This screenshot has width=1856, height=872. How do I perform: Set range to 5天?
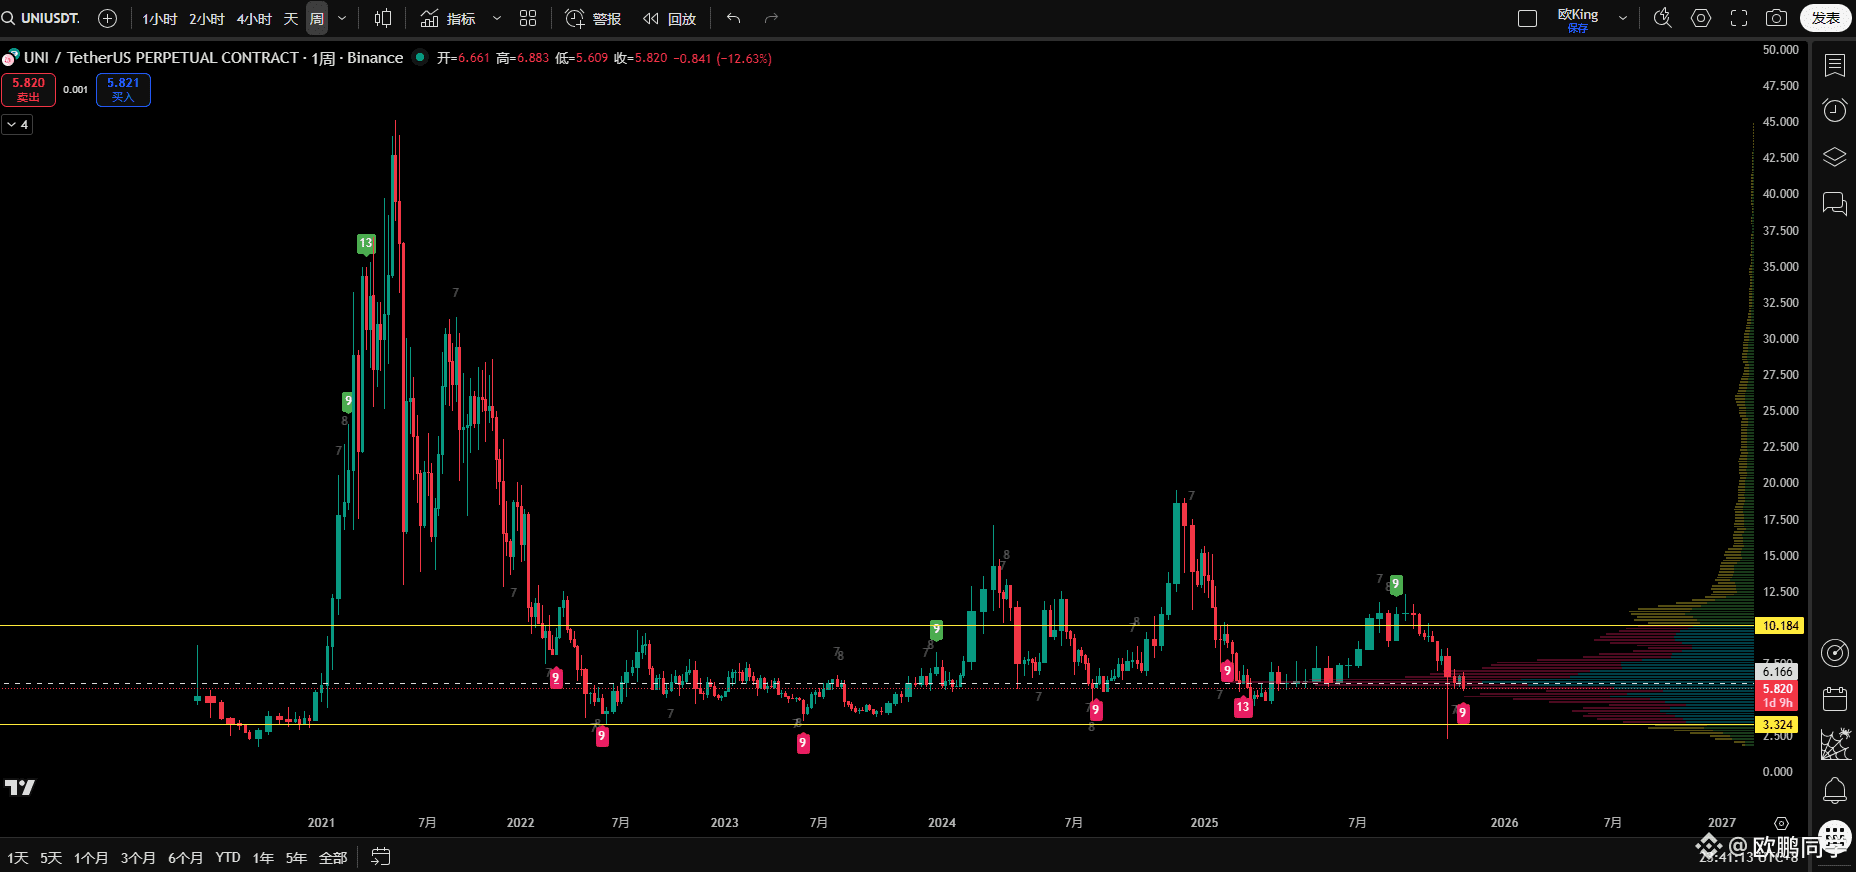(51, 857)
